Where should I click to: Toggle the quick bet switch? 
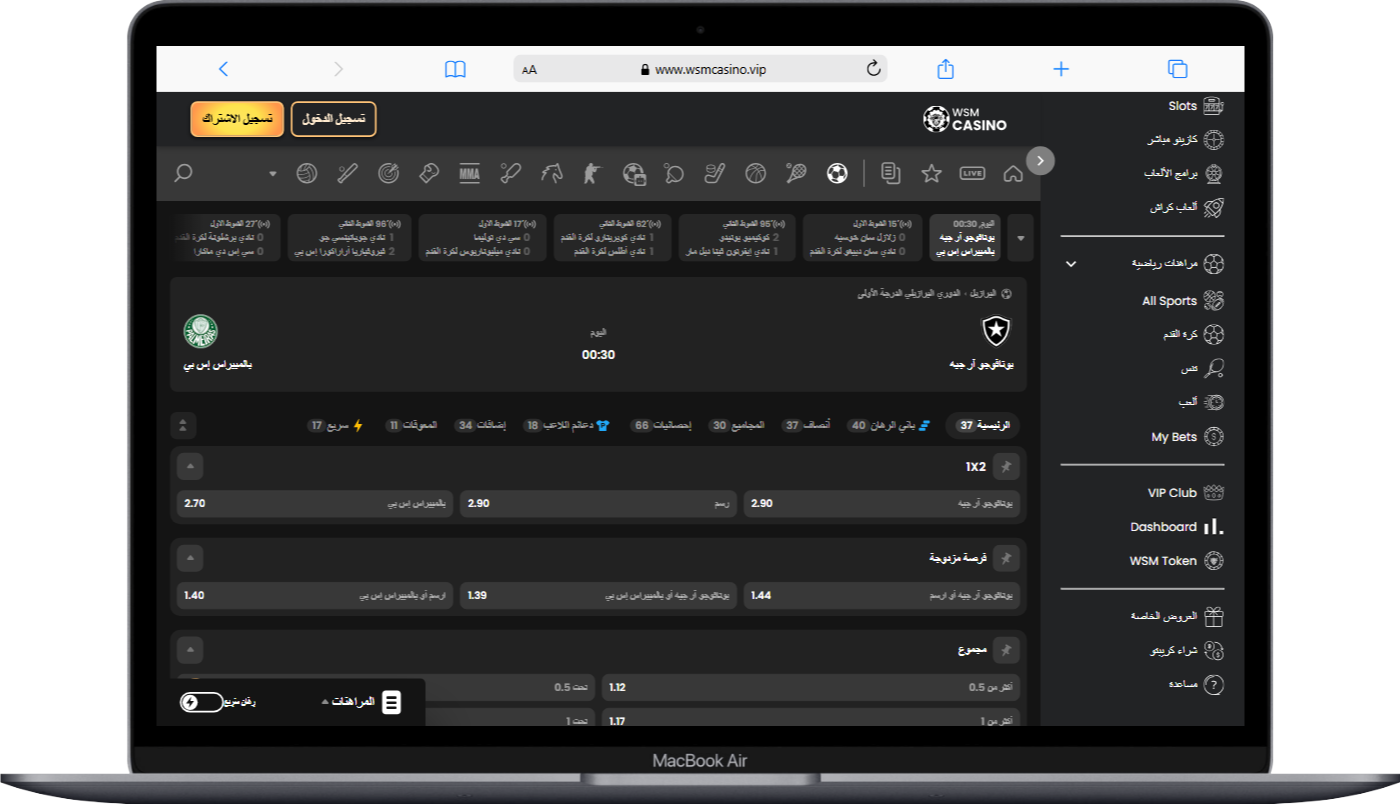point(202,702)
